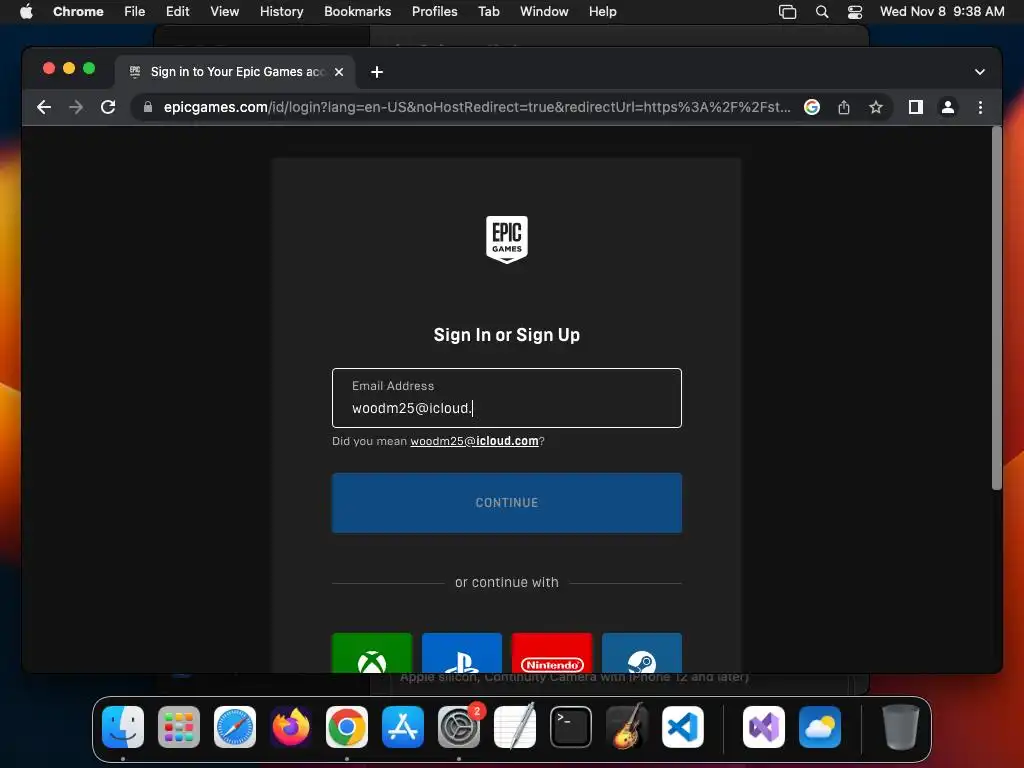This screenshot has height=768, width=1024.
Task: Open TextEdit from the Dock
Action: (x=515, y=727)
